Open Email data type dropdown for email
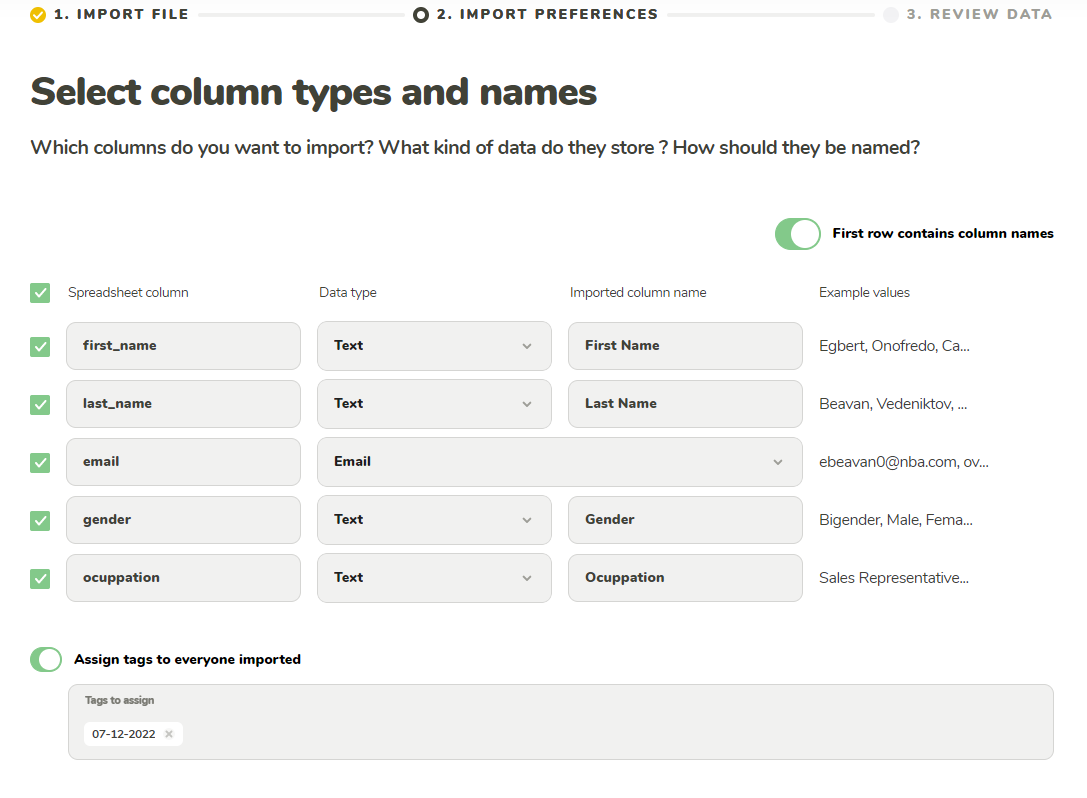This screenshot has width=1087, height=798. click(x=559, y=462)
